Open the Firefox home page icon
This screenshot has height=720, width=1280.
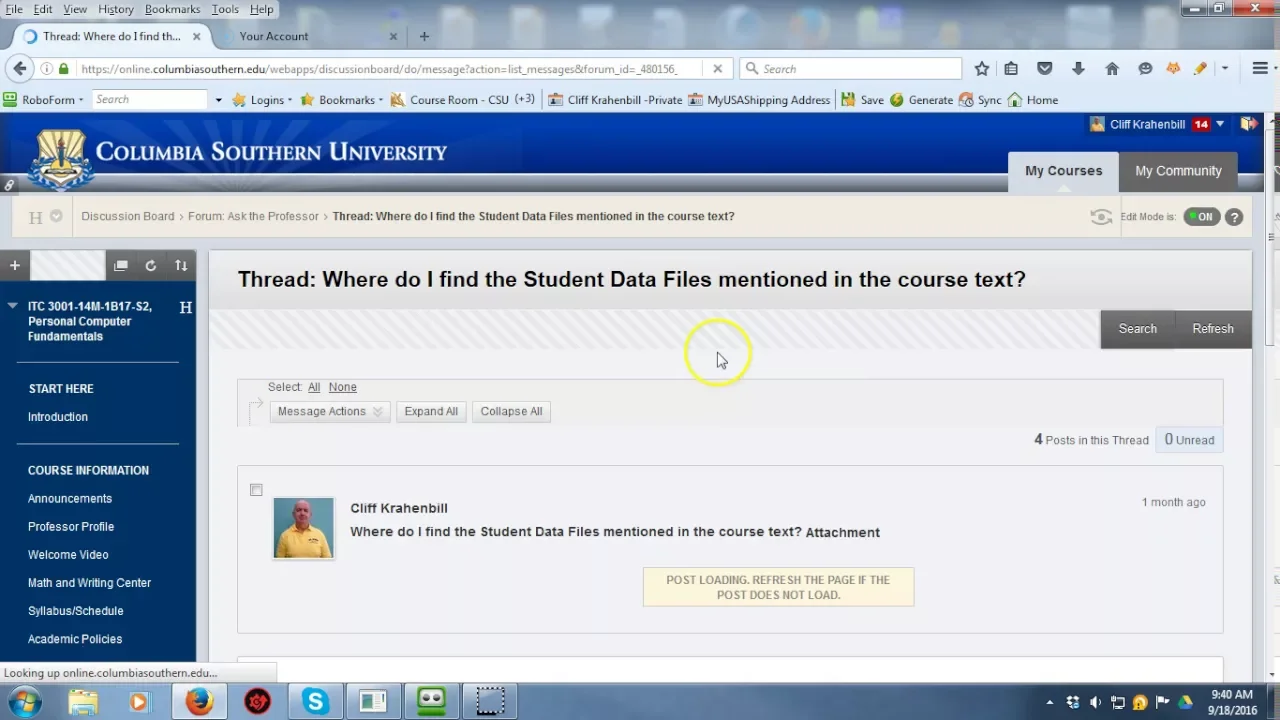tap(1111, 68)
